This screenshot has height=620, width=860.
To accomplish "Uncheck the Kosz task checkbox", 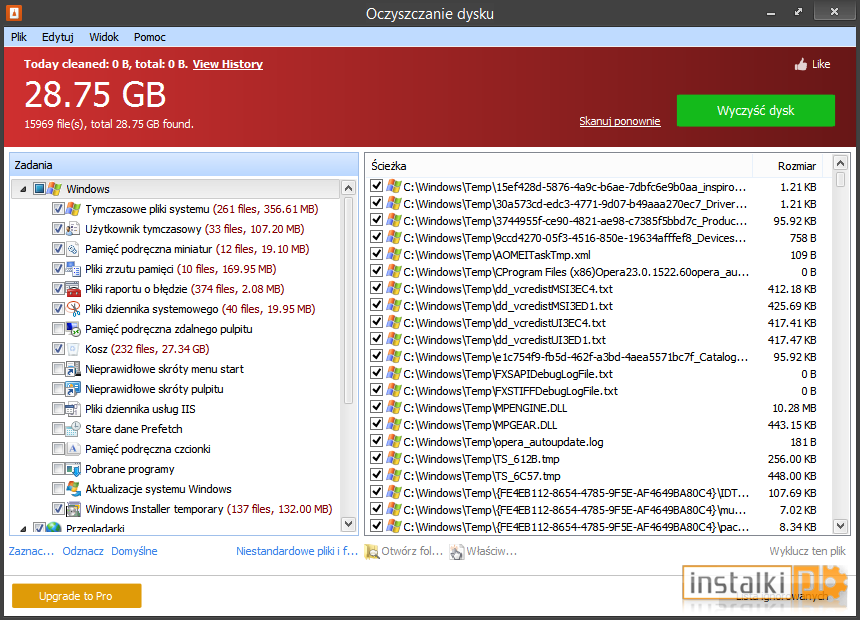I will (58, 348).
